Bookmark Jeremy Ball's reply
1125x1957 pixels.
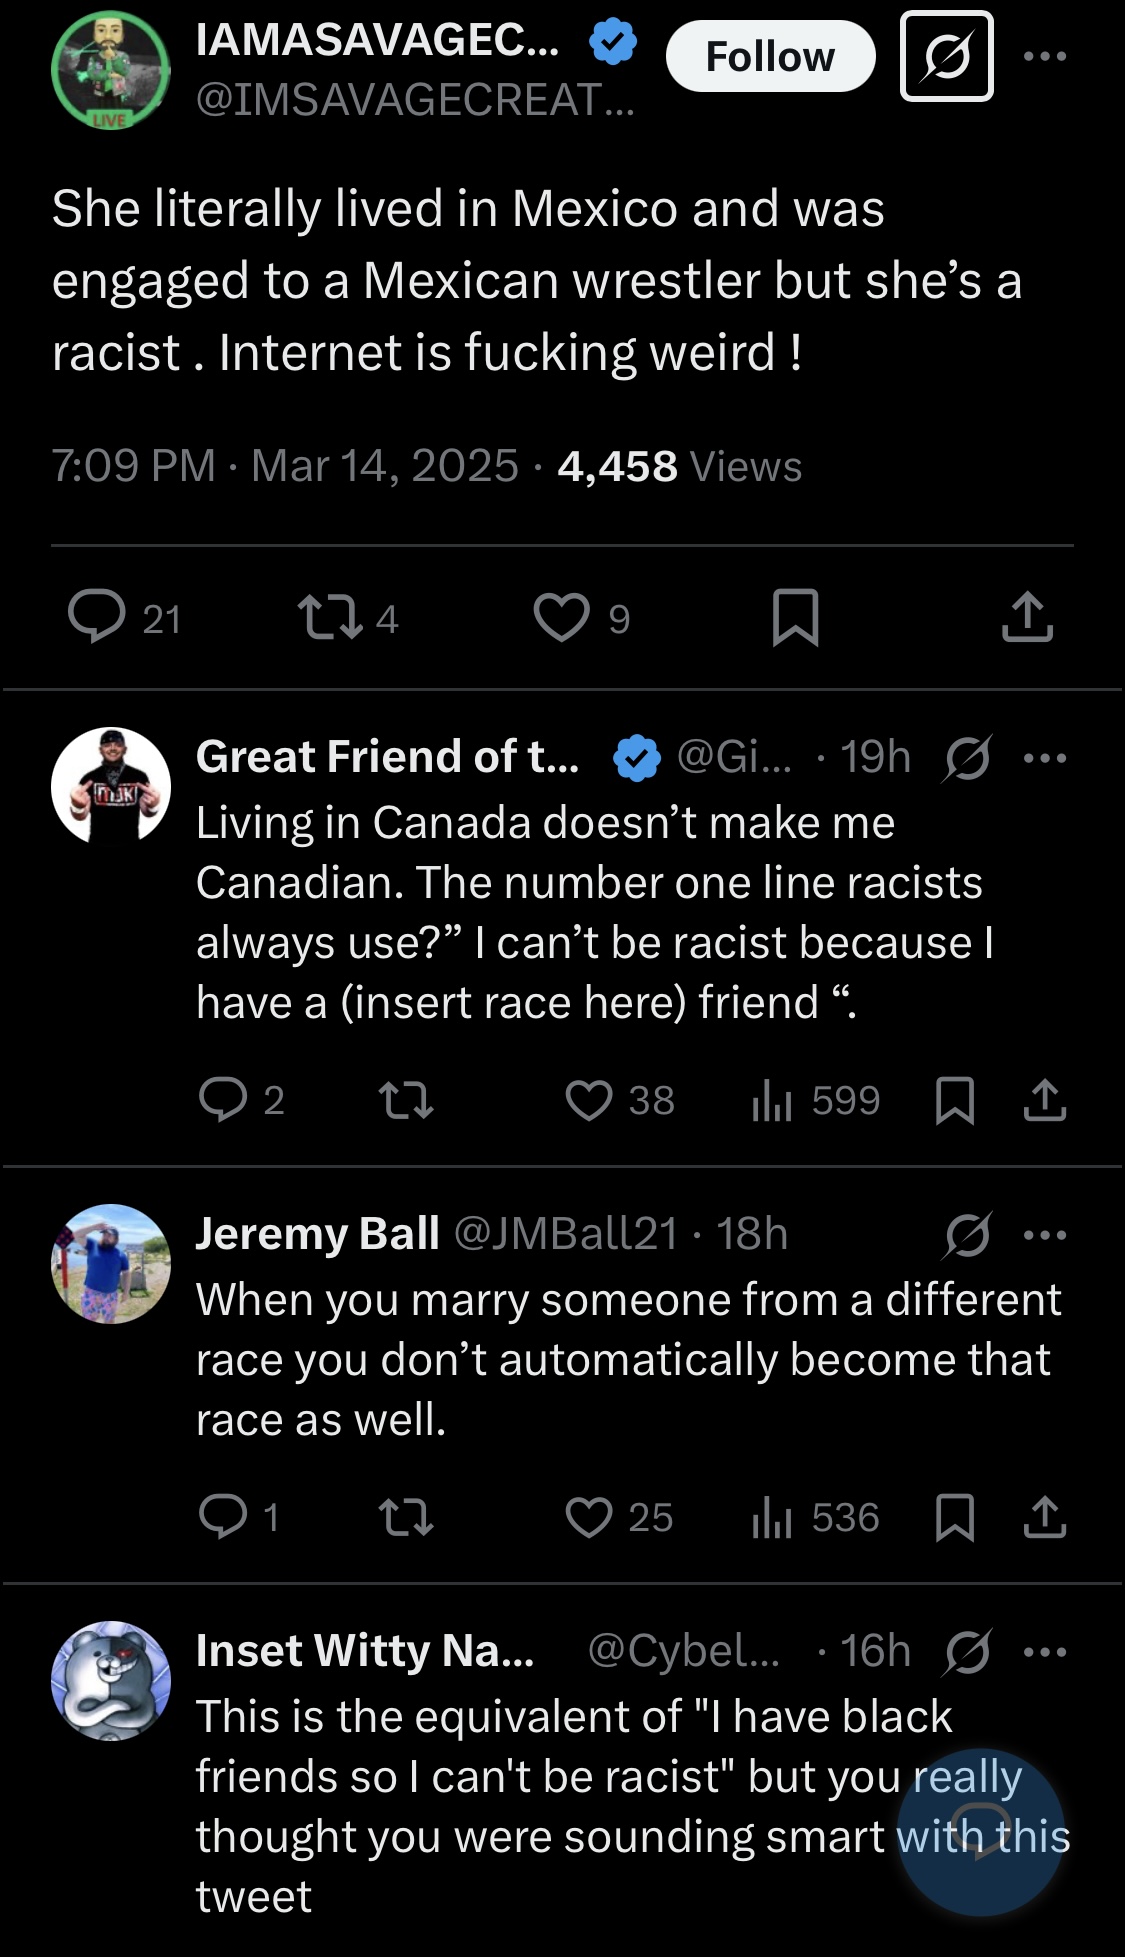(x=954, y=1518)
